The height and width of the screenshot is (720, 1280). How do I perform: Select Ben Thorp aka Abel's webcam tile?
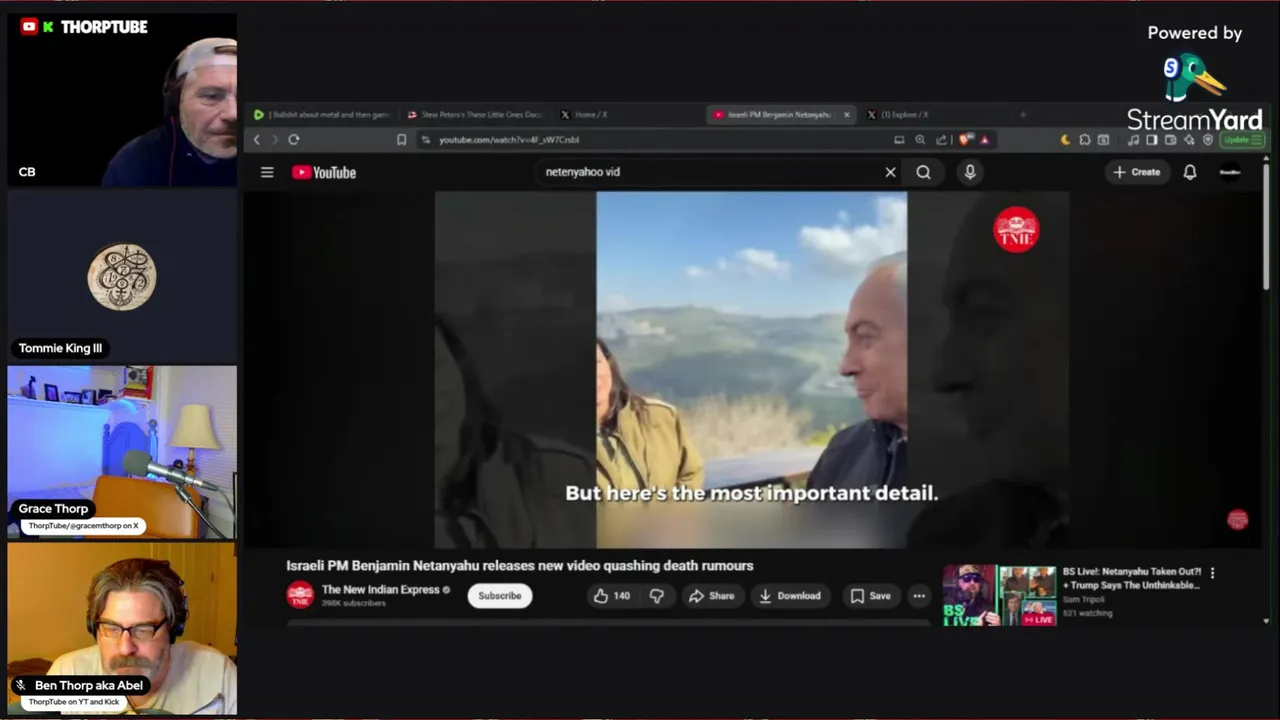[x=122, y=629]
